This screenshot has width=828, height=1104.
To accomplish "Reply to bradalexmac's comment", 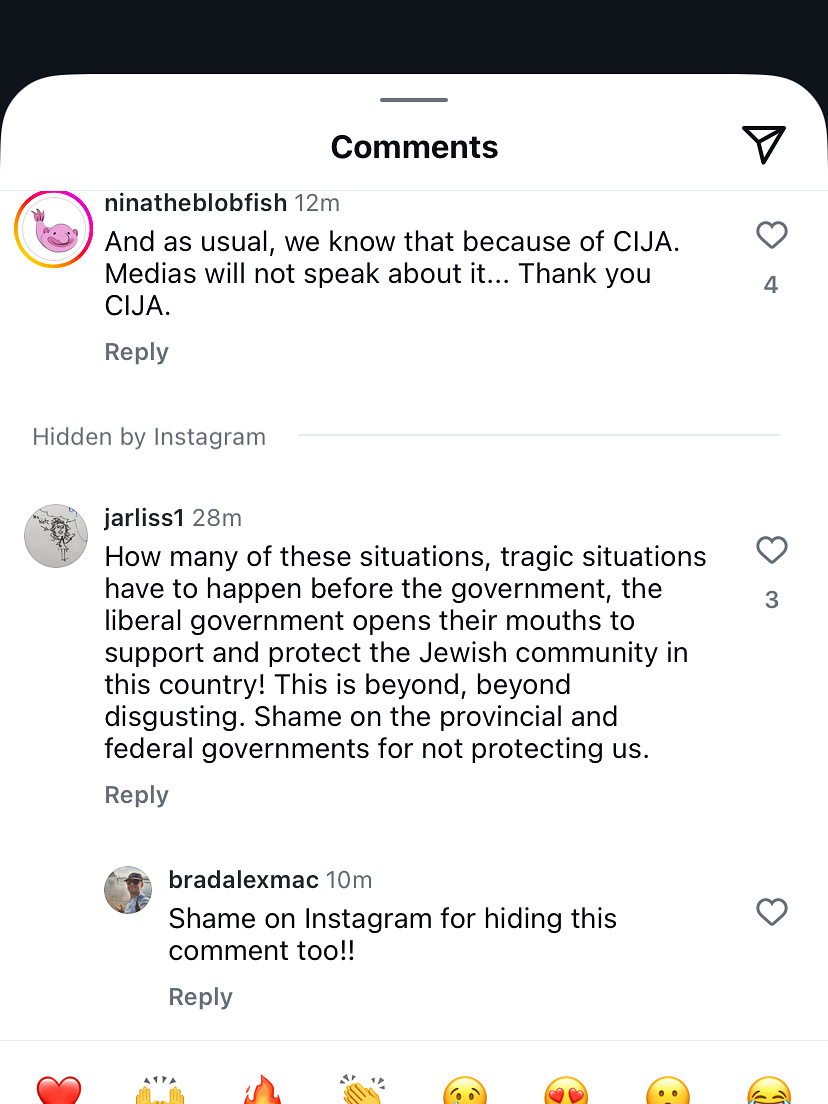I will [x=200, y=997].
